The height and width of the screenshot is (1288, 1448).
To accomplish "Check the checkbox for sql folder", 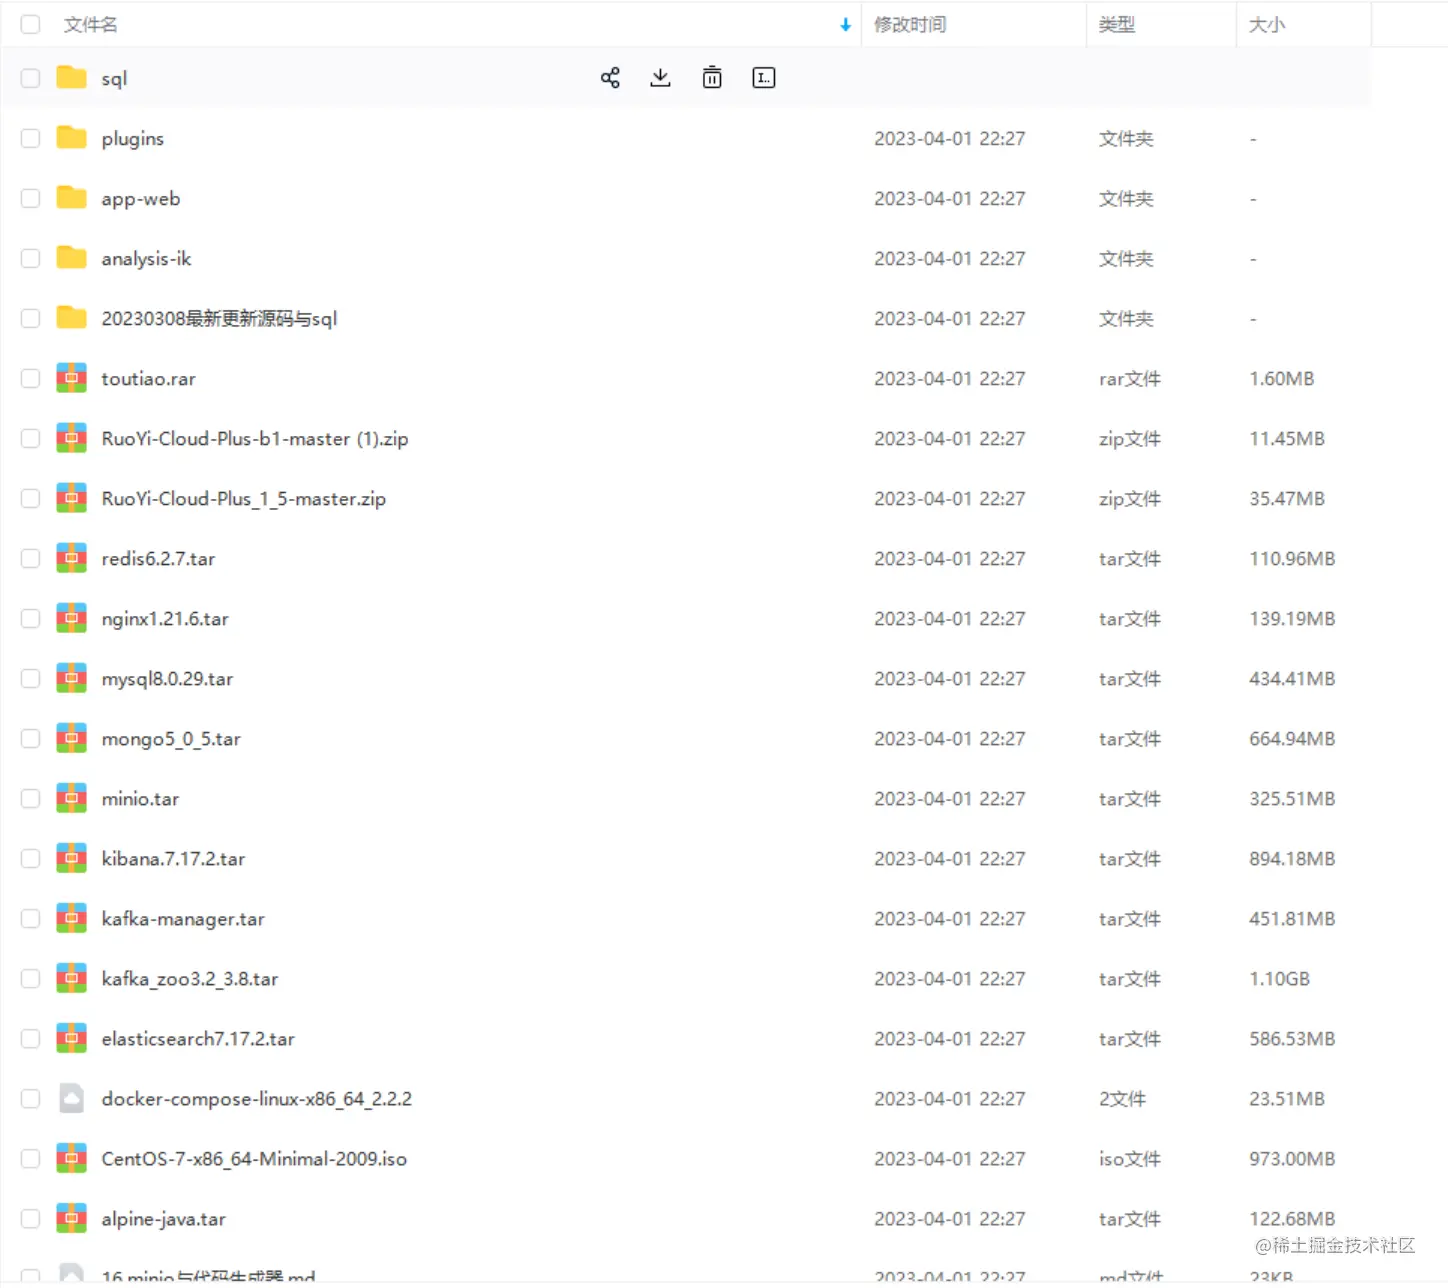I will (30, 78).
